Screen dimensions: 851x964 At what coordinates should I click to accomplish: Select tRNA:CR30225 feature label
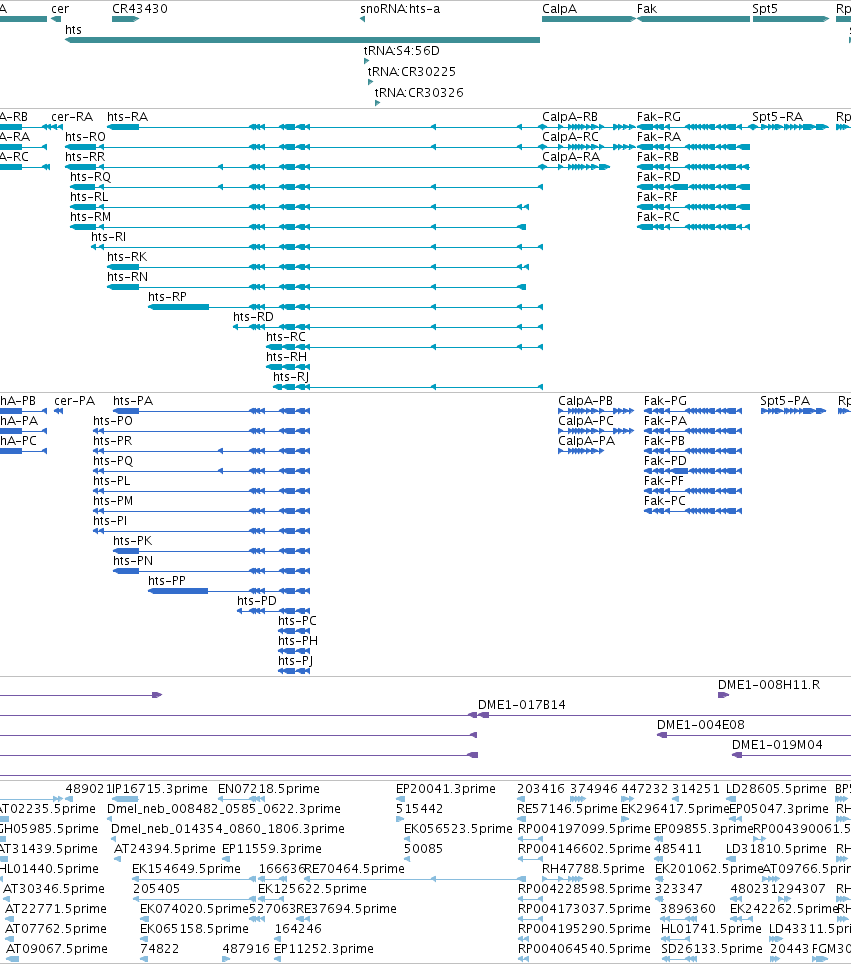click(x=412, y=72)
